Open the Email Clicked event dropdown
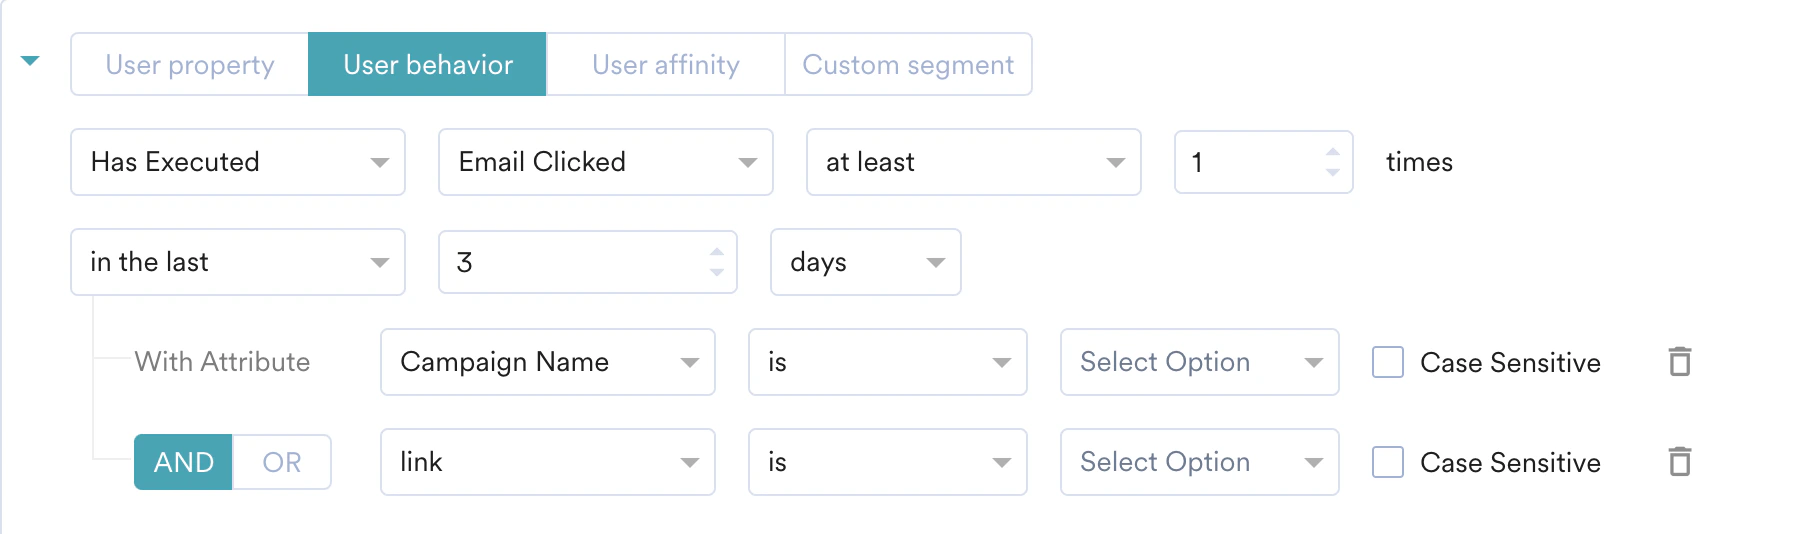 (x=605, y=162)
